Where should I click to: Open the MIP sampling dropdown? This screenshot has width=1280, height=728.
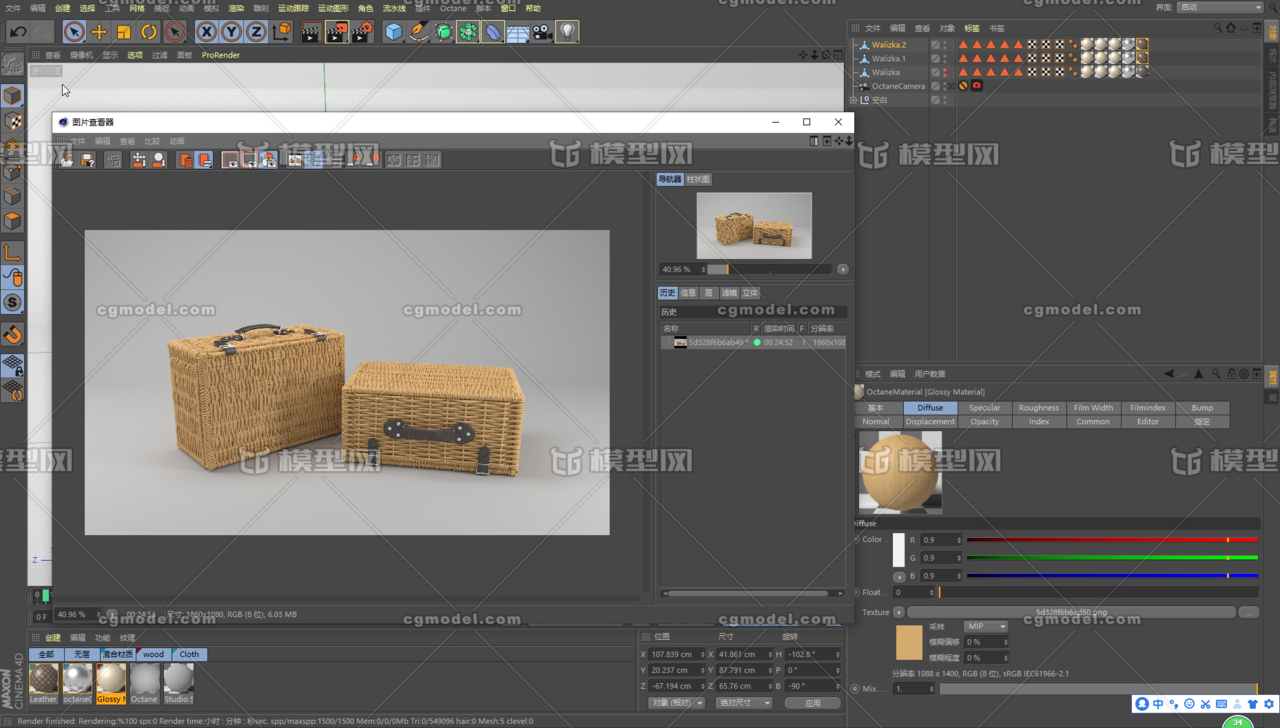985,626
